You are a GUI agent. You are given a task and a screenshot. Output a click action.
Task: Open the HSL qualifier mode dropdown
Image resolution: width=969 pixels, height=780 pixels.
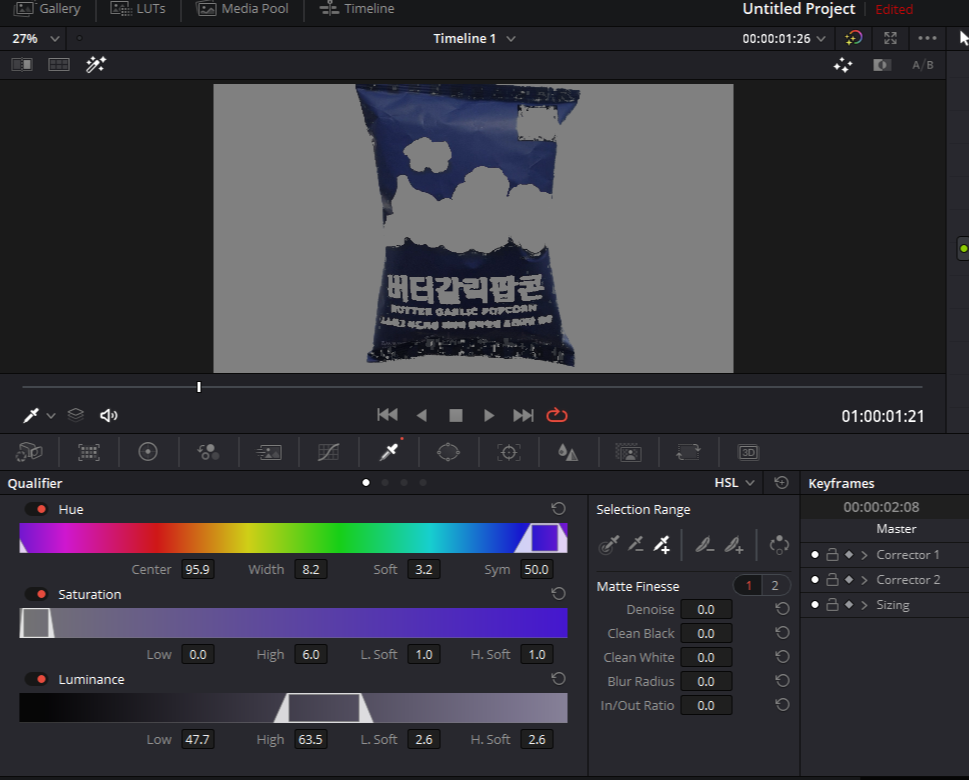(x=734, y=483)
